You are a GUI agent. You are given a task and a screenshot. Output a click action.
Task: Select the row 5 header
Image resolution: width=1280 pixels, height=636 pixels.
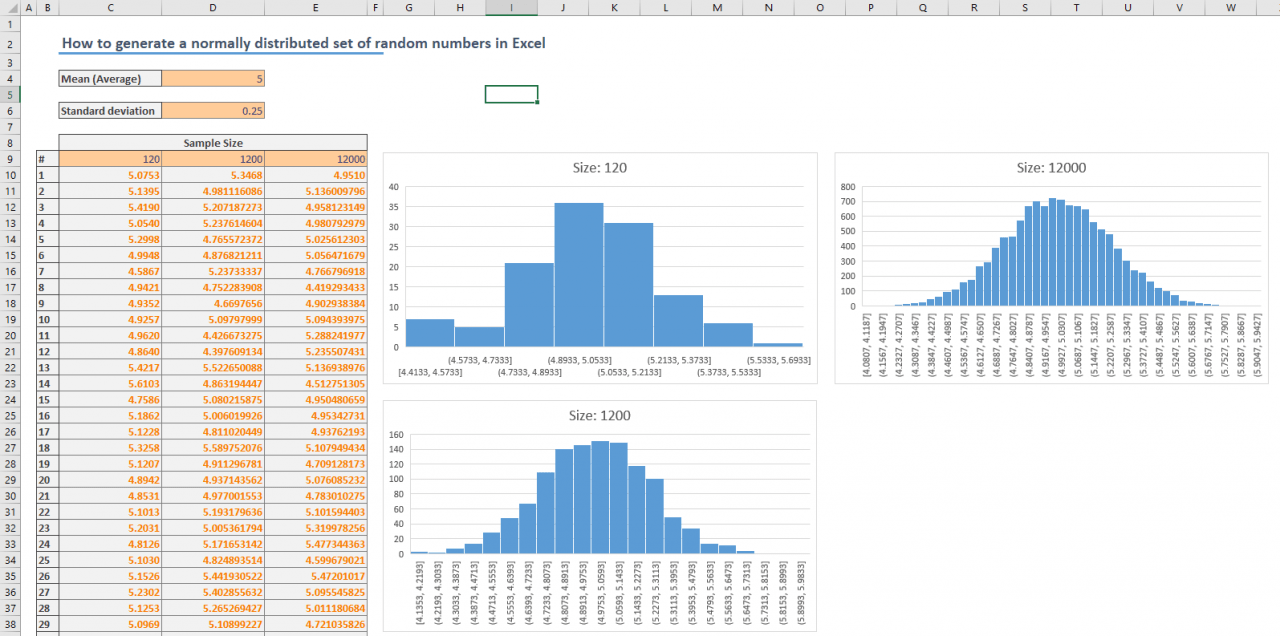point(10,94)
